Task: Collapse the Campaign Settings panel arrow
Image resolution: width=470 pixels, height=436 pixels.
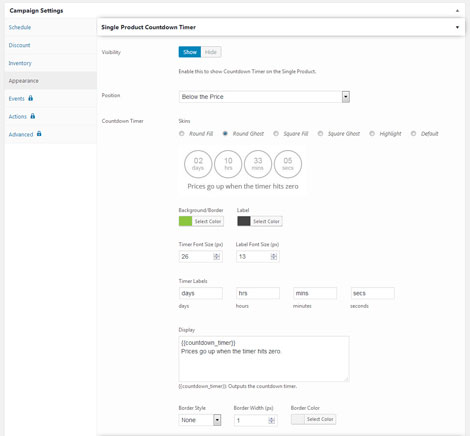Action: 457,11
